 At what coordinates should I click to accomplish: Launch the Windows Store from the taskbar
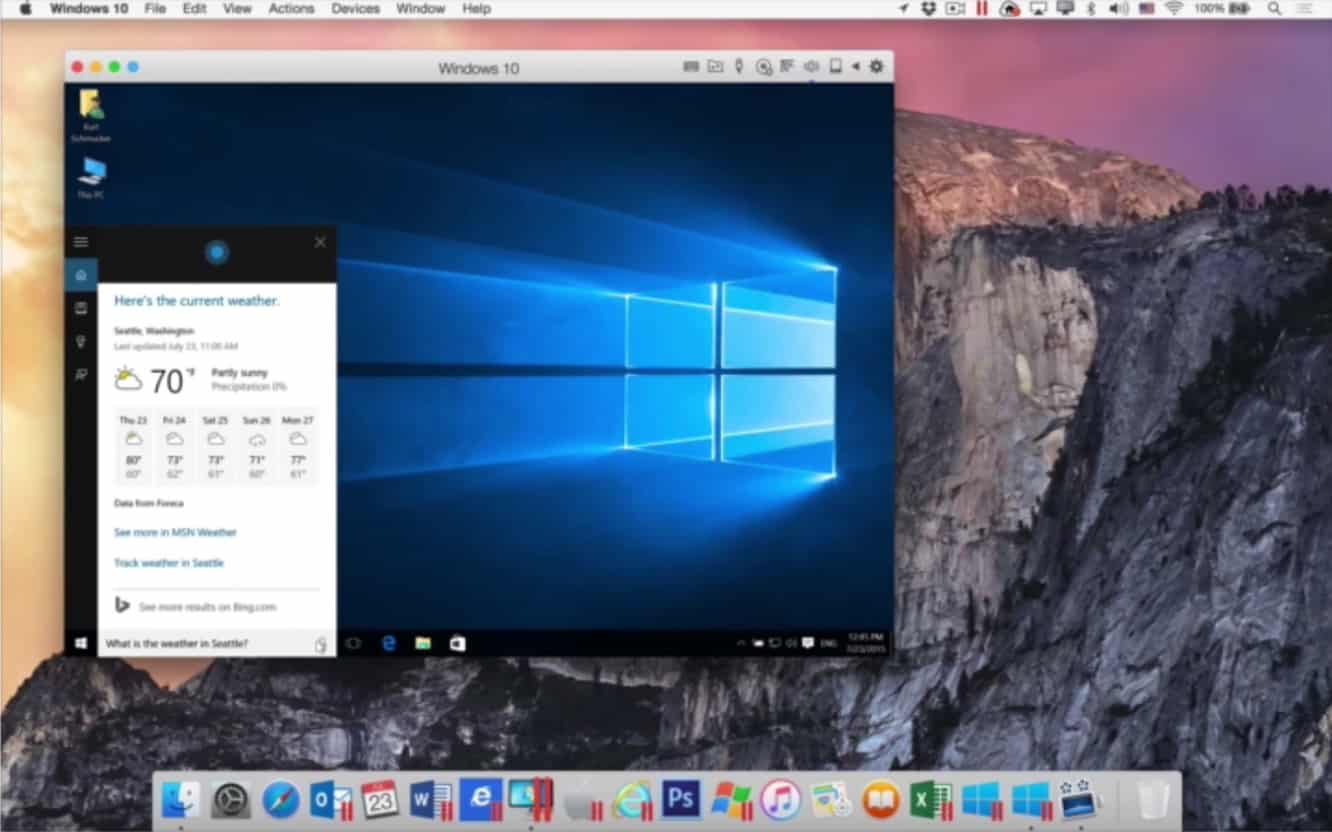457,644
